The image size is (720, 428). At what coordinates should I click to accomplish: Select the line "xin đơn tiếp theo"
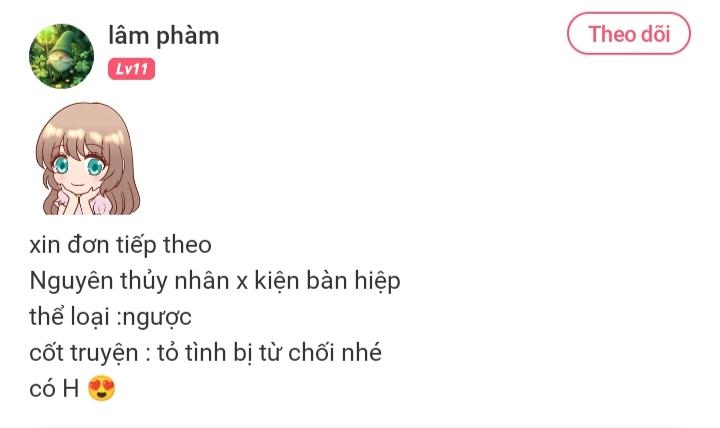tap(120, 244)
